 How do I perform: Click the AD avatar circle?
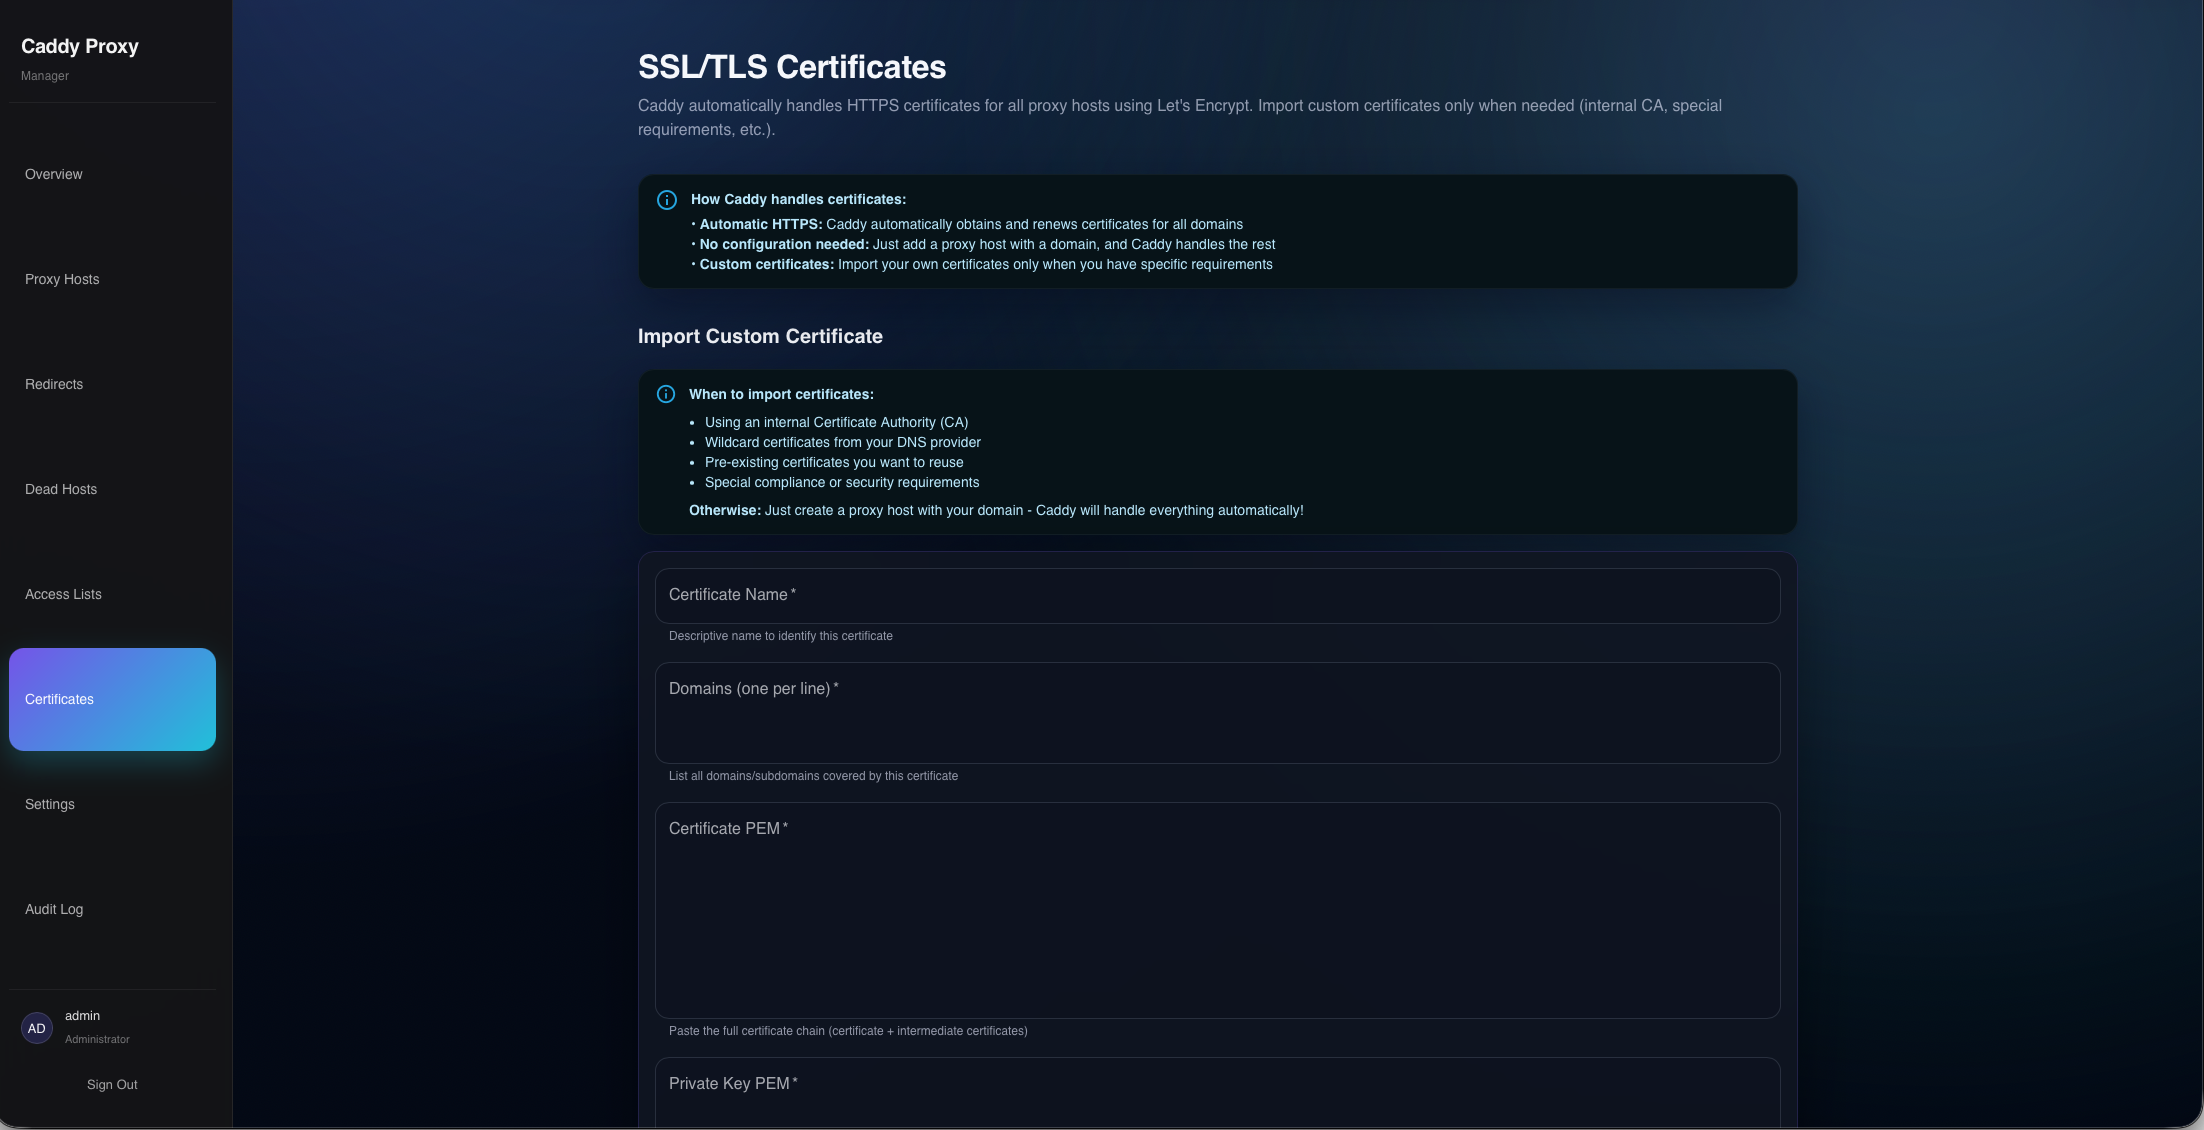(36, 1027)
